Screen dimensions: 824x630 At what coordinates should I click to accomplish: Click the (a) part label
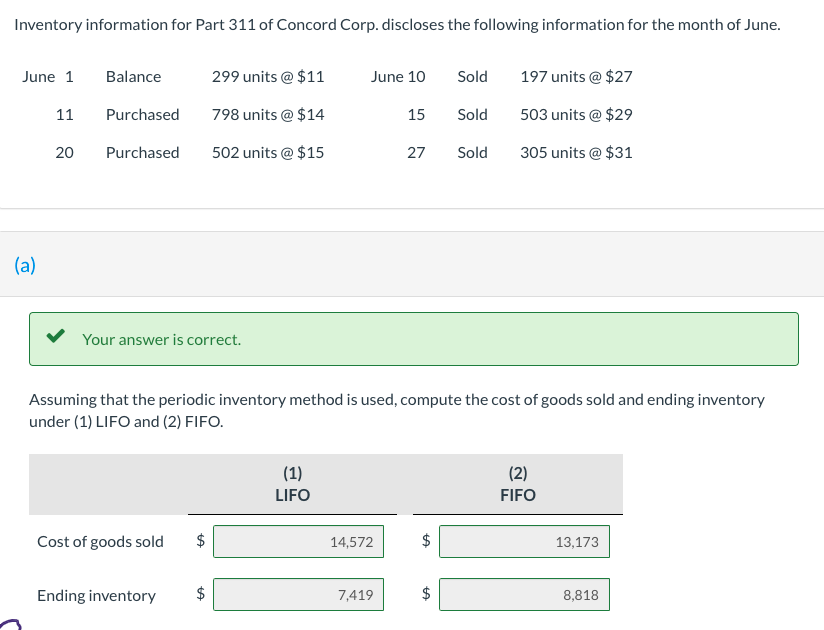25,265
